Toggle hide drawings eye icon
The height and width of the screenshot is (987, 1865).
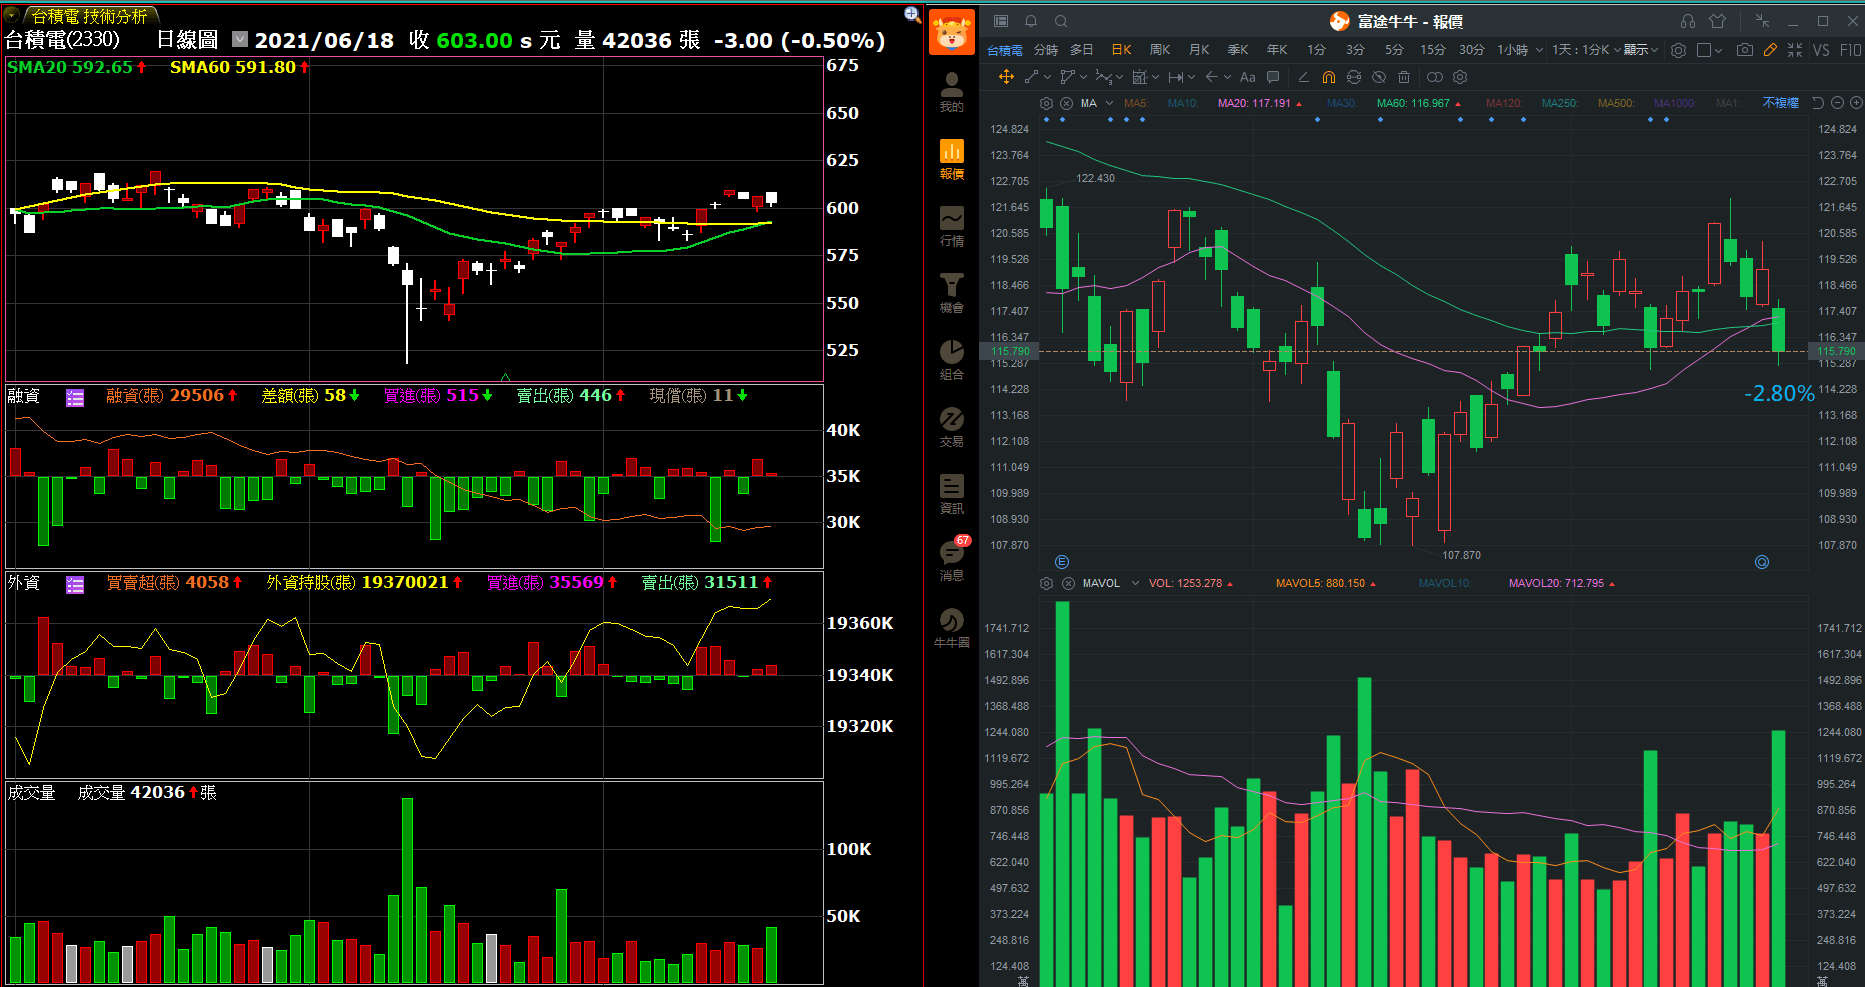point(1379,77)
